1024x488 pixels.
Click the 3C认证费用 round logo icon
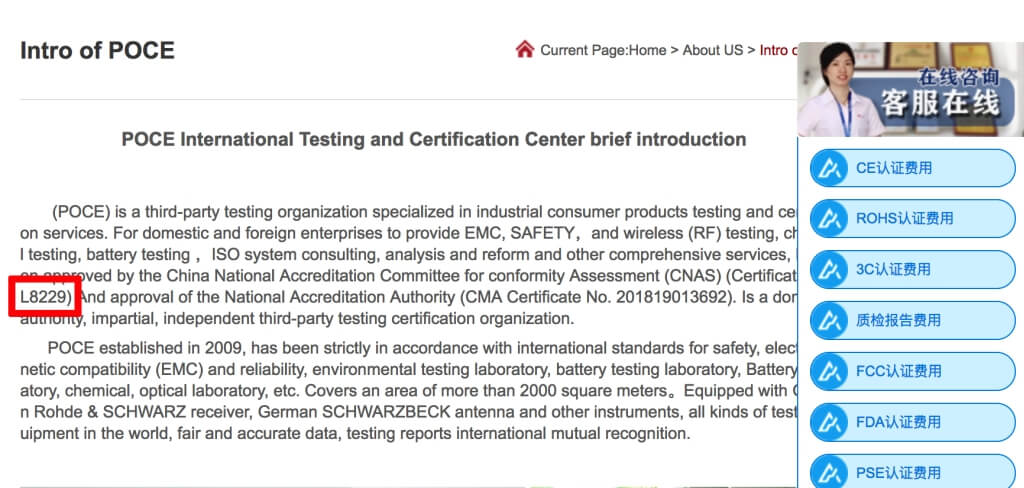[829, 269]
